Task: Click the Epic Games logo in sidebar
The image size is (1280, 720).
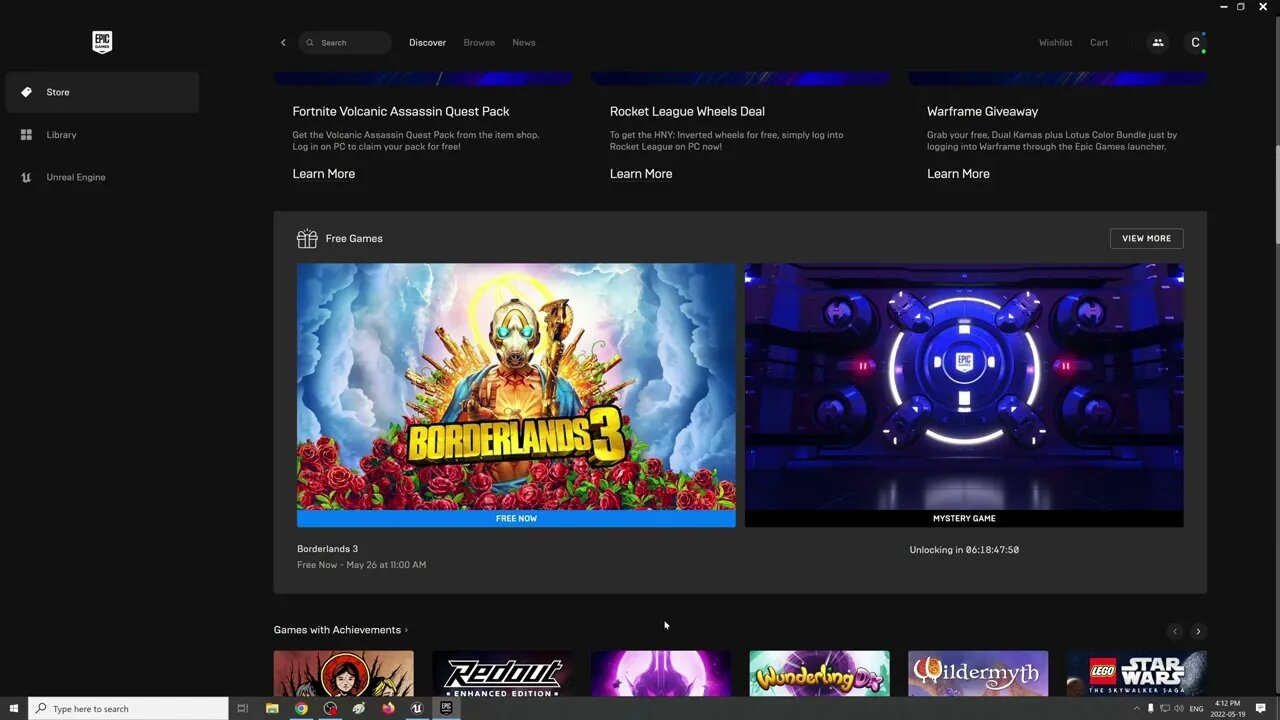Action: 102,42
